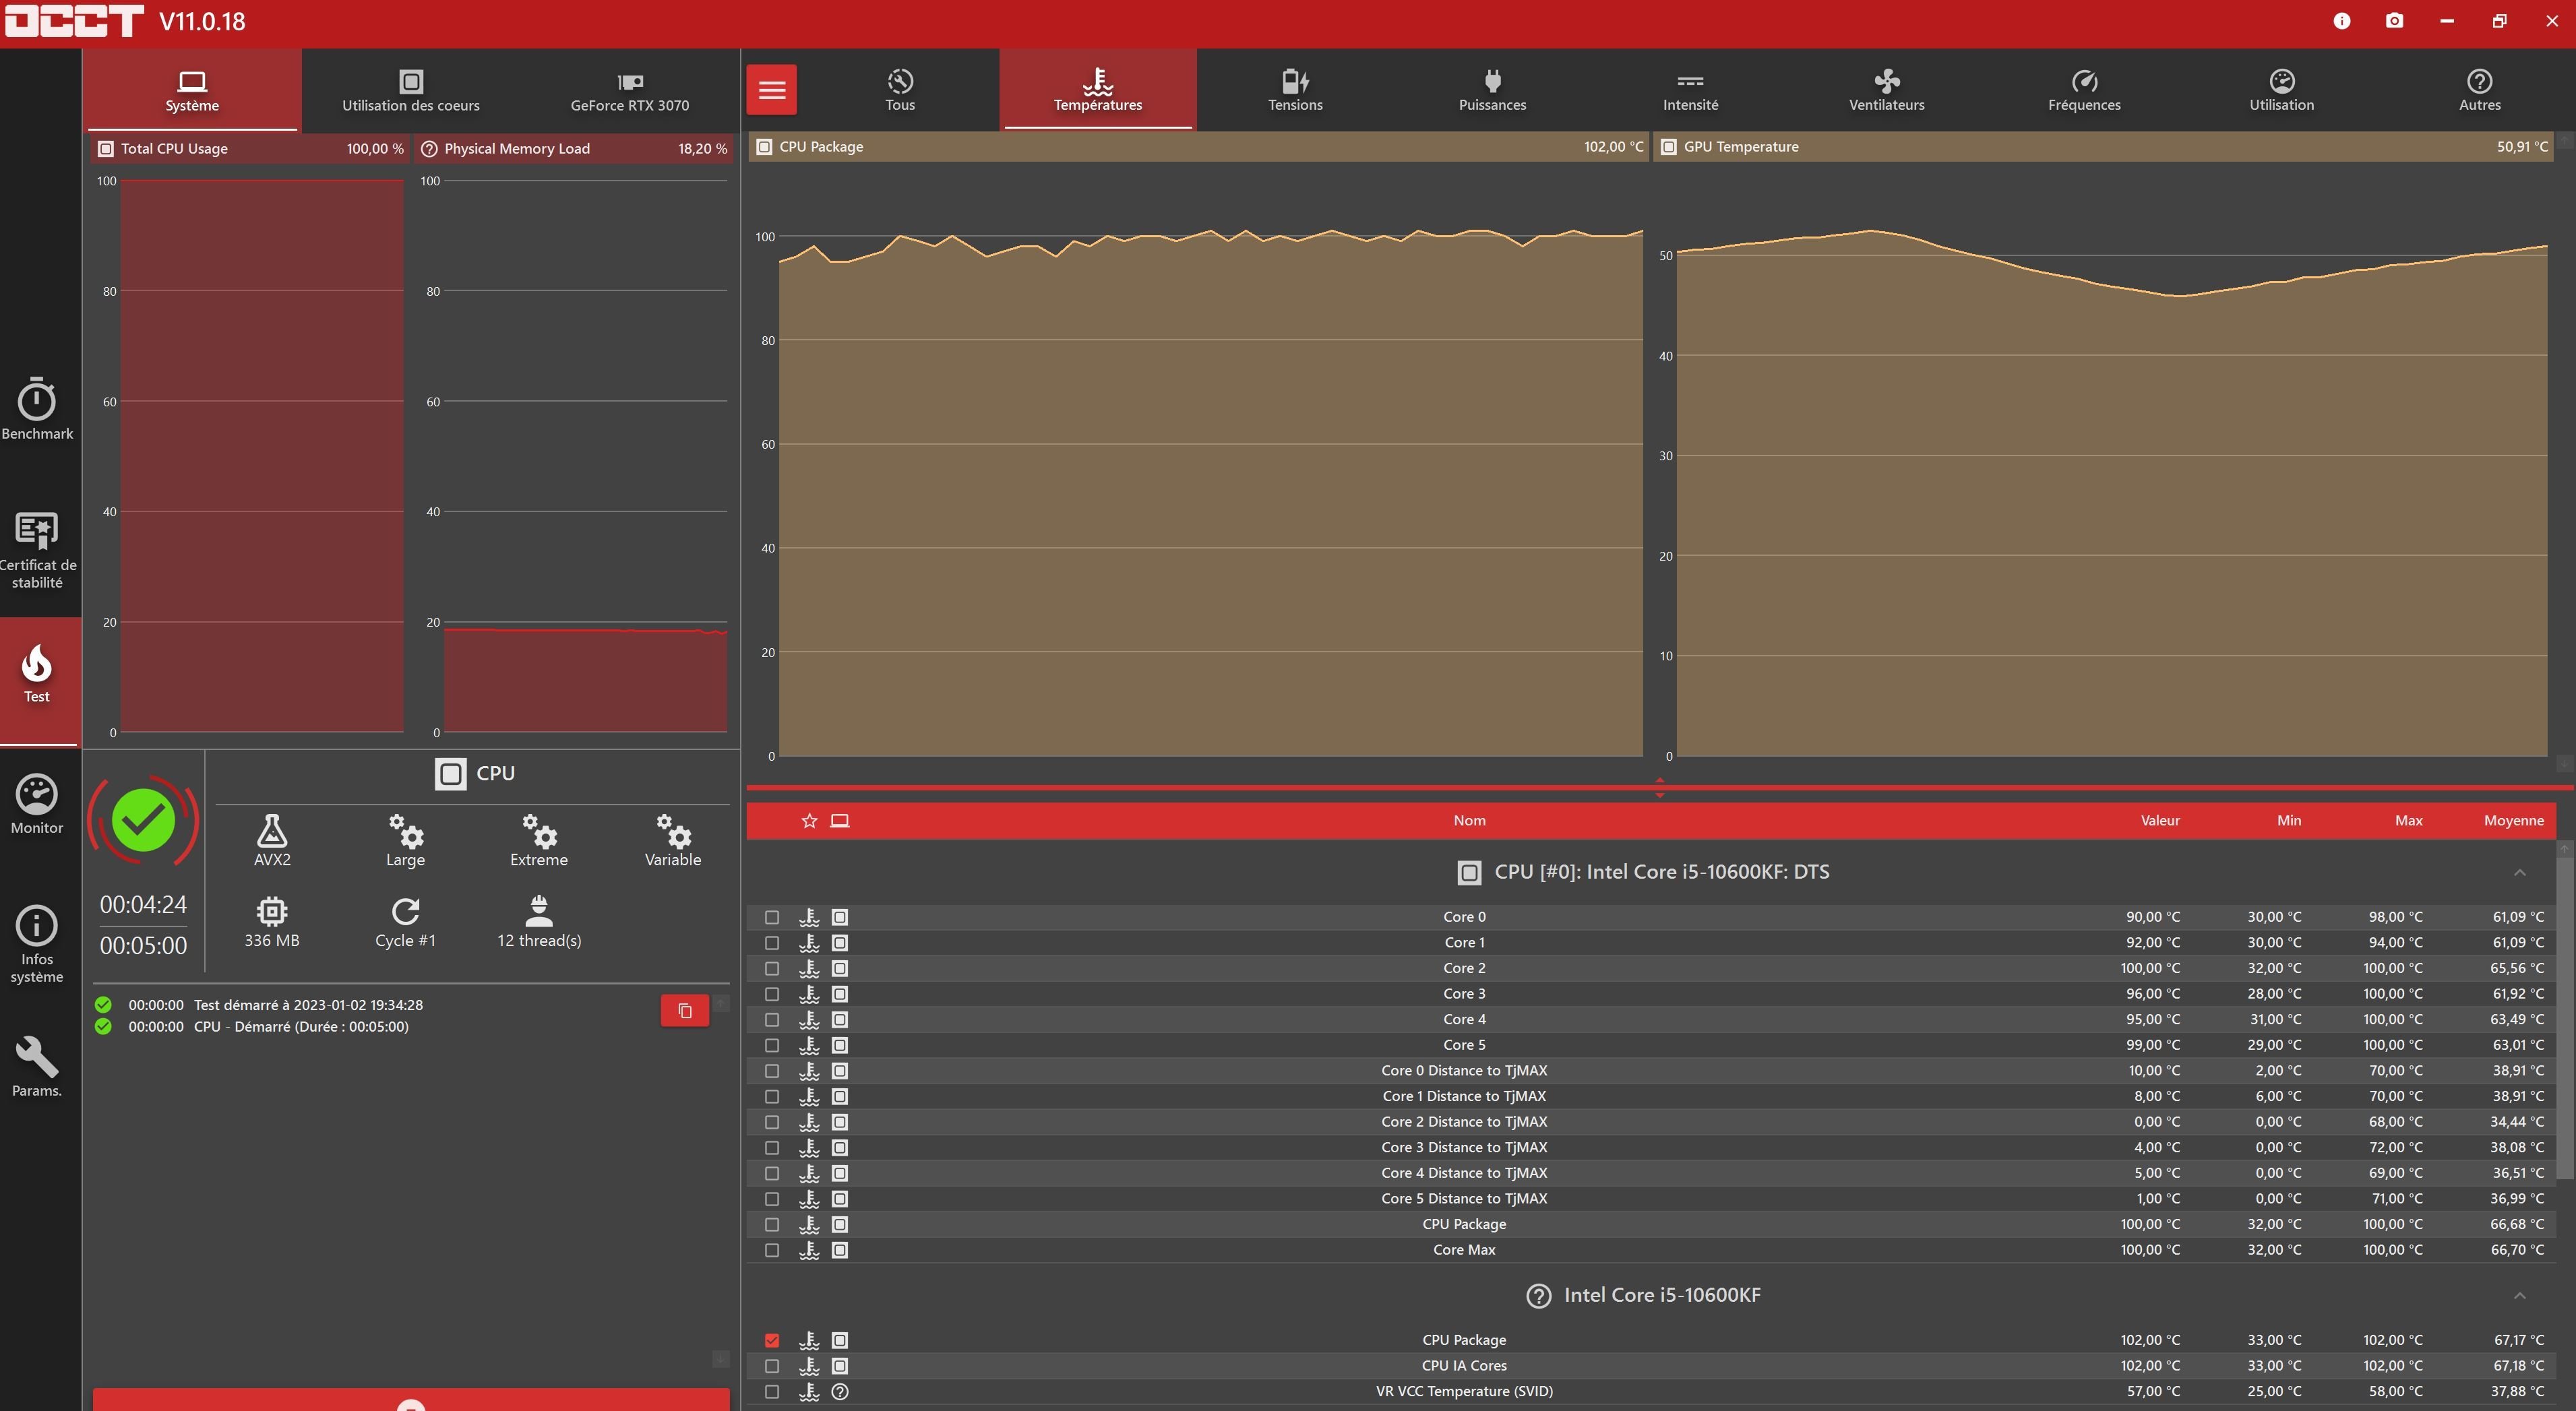This screenshot has width=2576, height=1411.
Task: Take a screenshot with camera icon
Action: (2394, 21)
